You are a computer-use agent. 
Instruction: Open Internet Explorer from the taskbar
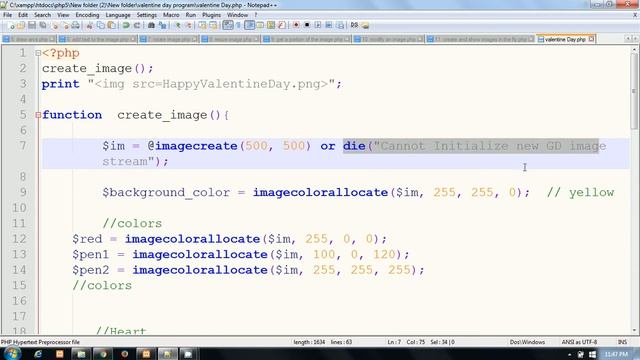pyautogui.click(x=38, y=354)
